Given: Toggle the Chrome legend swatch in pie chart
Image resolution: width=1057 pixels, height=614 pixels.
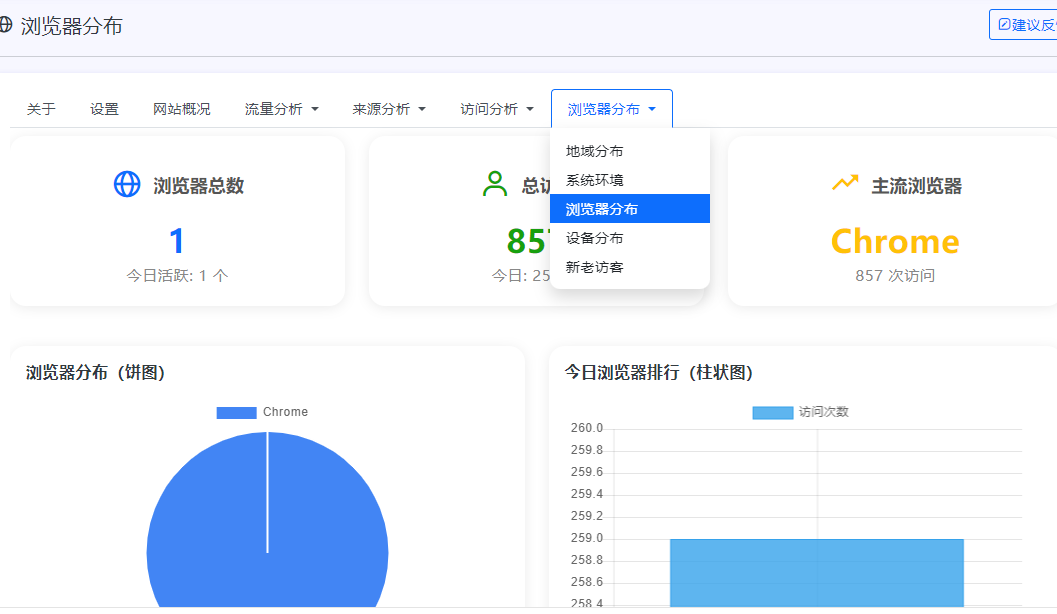Looking at the screenshot, I should click(x=237, y=412).
